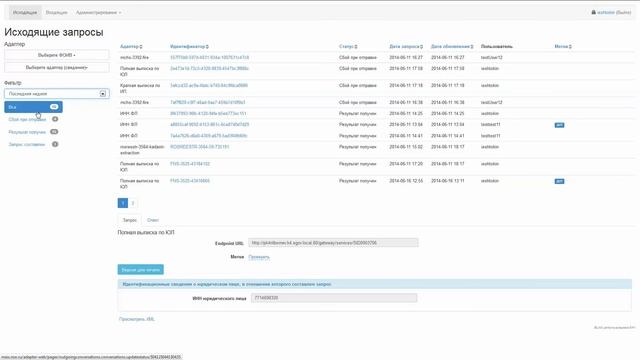640x360 pixels.
Task: Open identifier of Краткая выписка по ИП row
Action: point(209,86)
